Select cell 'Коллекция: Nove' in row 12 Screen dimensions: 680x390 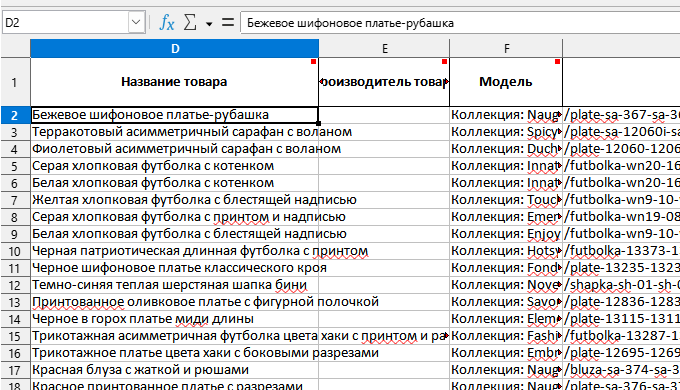pyautogui.click(x=506, y=285)
